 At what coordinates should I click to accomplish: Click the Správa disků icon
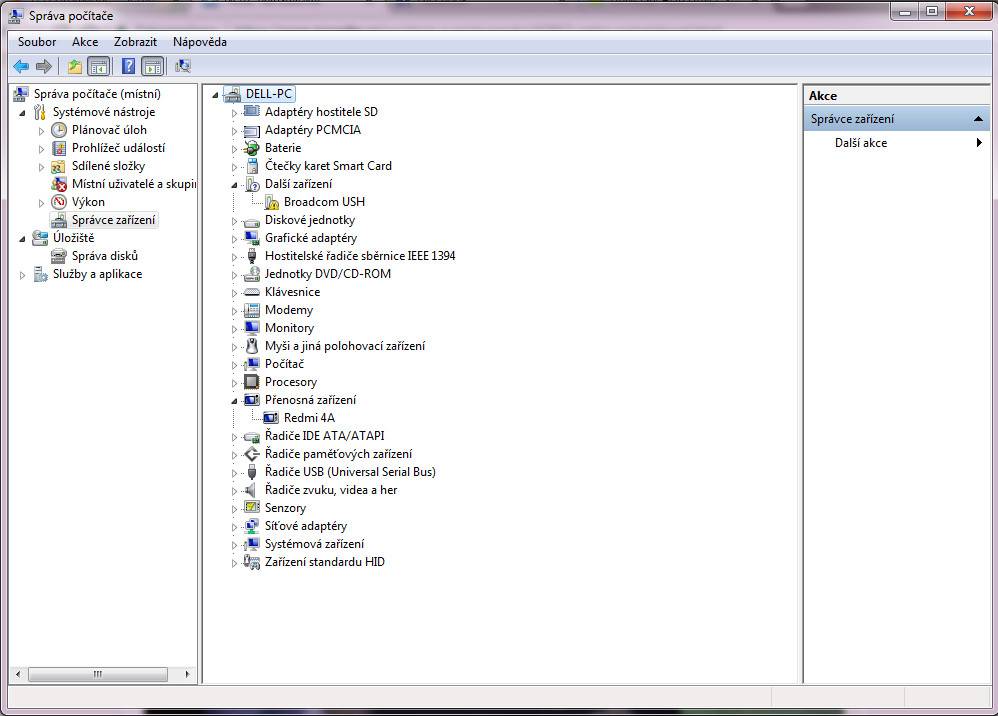coord(59,256)
